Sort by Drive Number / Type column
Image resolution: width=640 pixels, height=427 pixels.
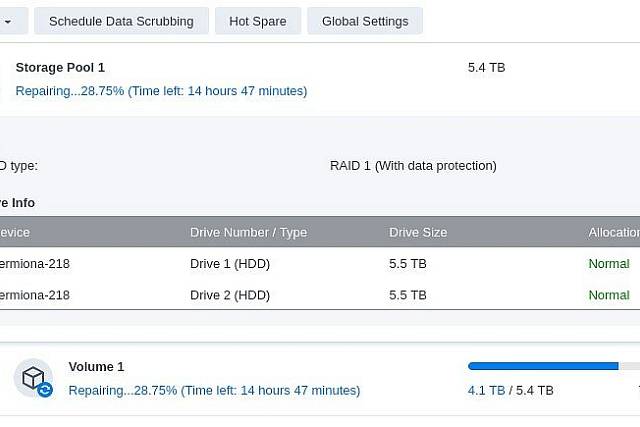(x=248, y=232)
